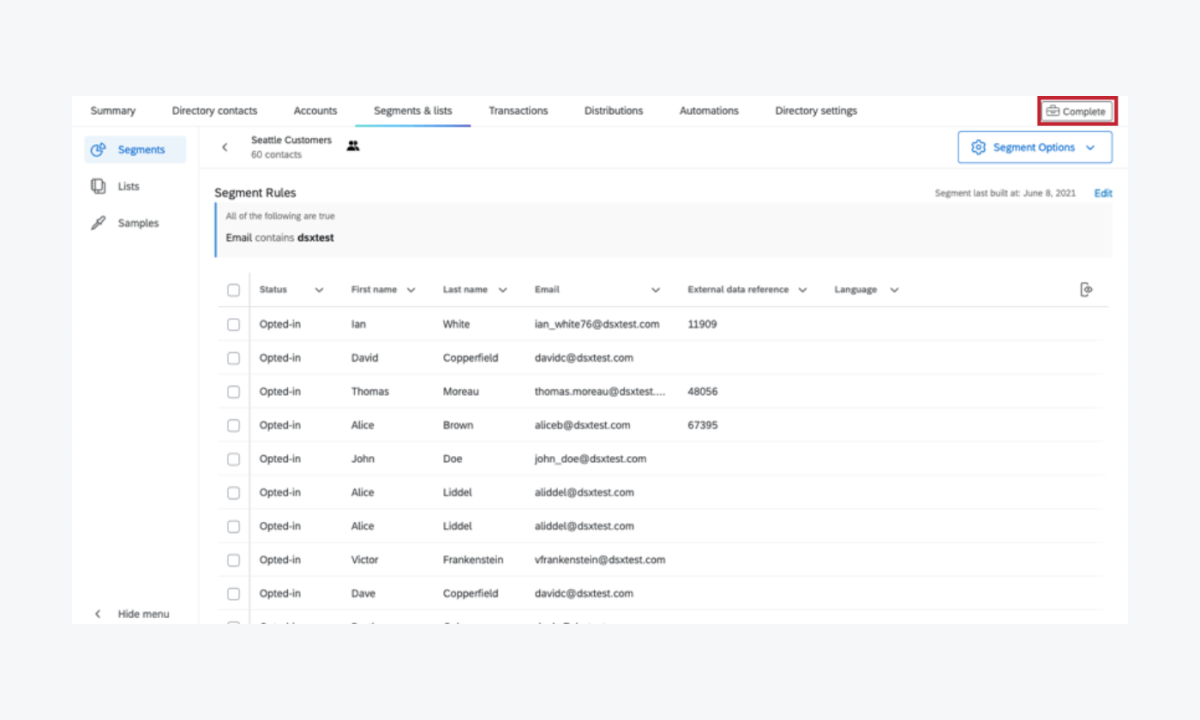Screen dimensions: 1200x720
Task: Click the export contacts icon above the table
Action: tap(1086, 289)
